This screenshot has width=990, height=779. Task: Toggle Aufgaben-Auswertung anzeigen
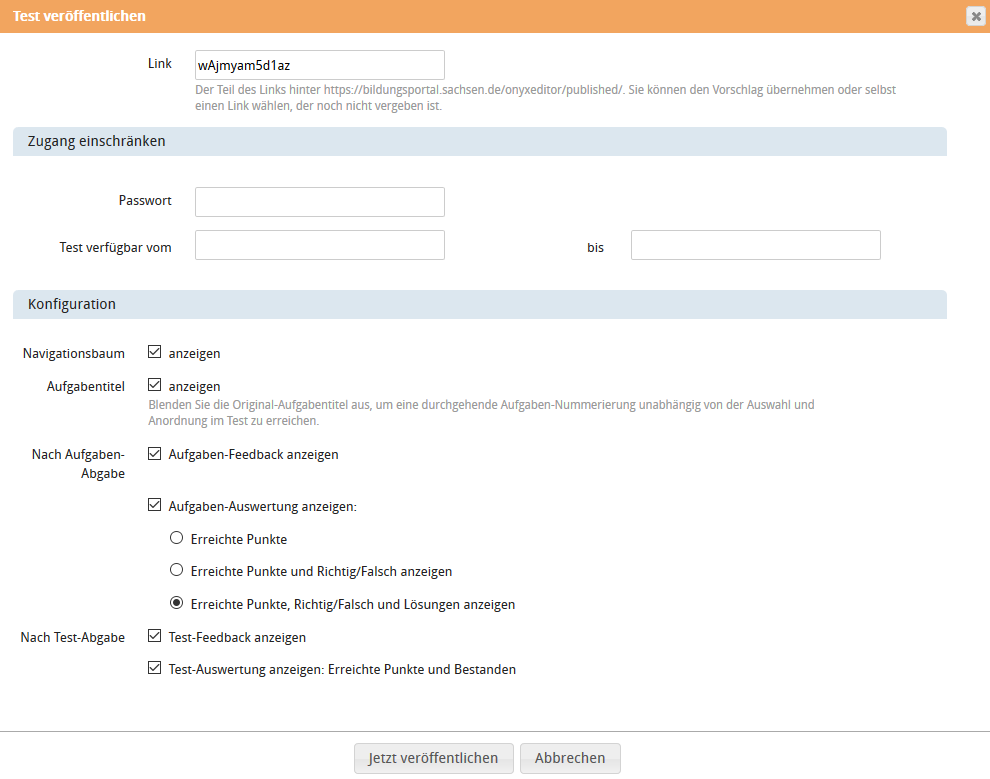155,504
